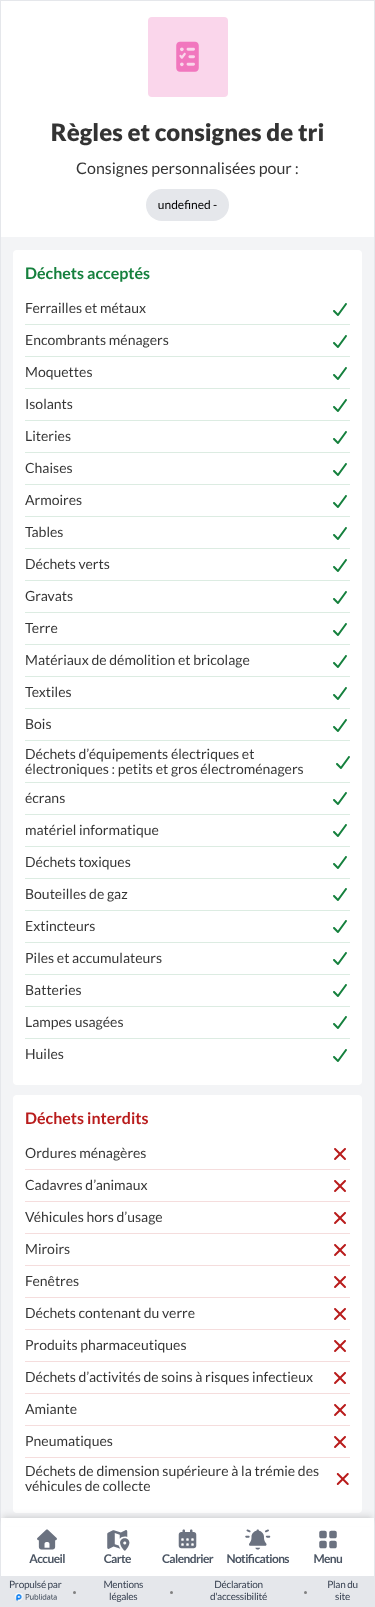Open the Accueil home icon

(47, 1539)
